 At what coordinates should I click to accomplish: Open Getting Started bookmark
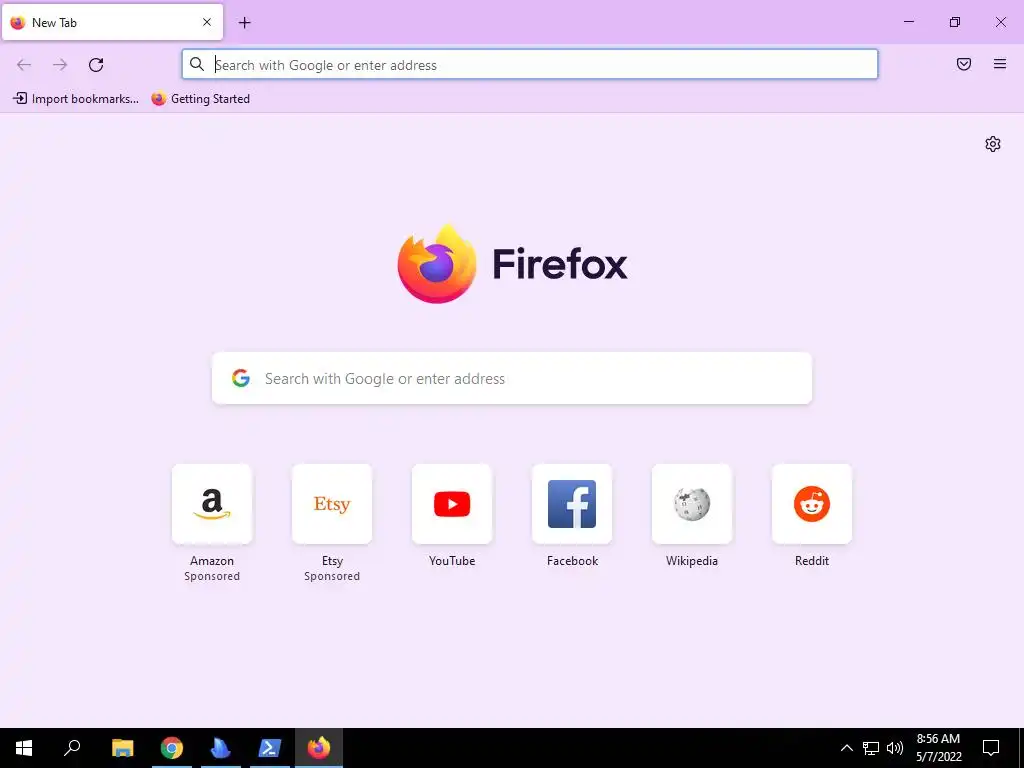tap(200, 99)
